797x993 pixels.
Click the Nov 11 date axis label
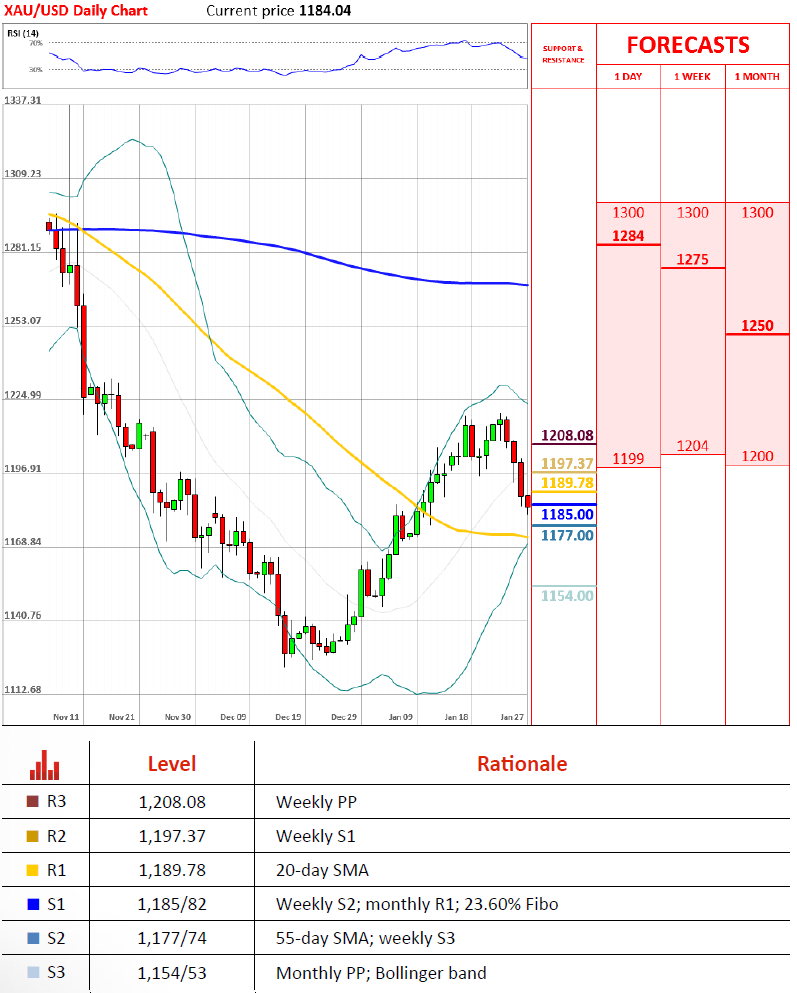(66, 717)
